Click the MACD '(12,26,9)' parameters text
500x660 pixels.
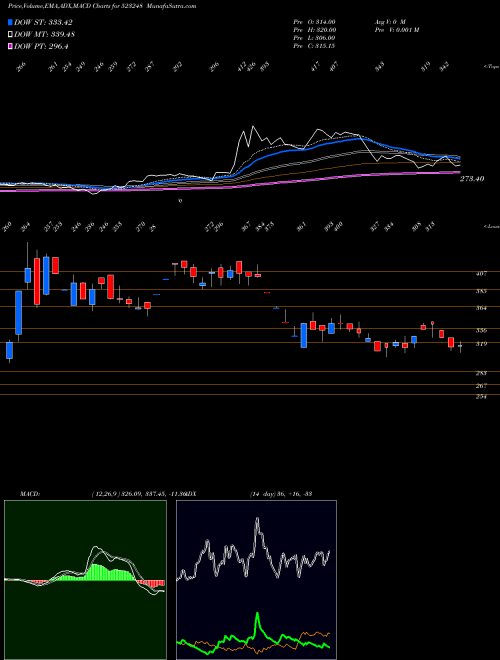pyautogui.click(x=105, y=494)
